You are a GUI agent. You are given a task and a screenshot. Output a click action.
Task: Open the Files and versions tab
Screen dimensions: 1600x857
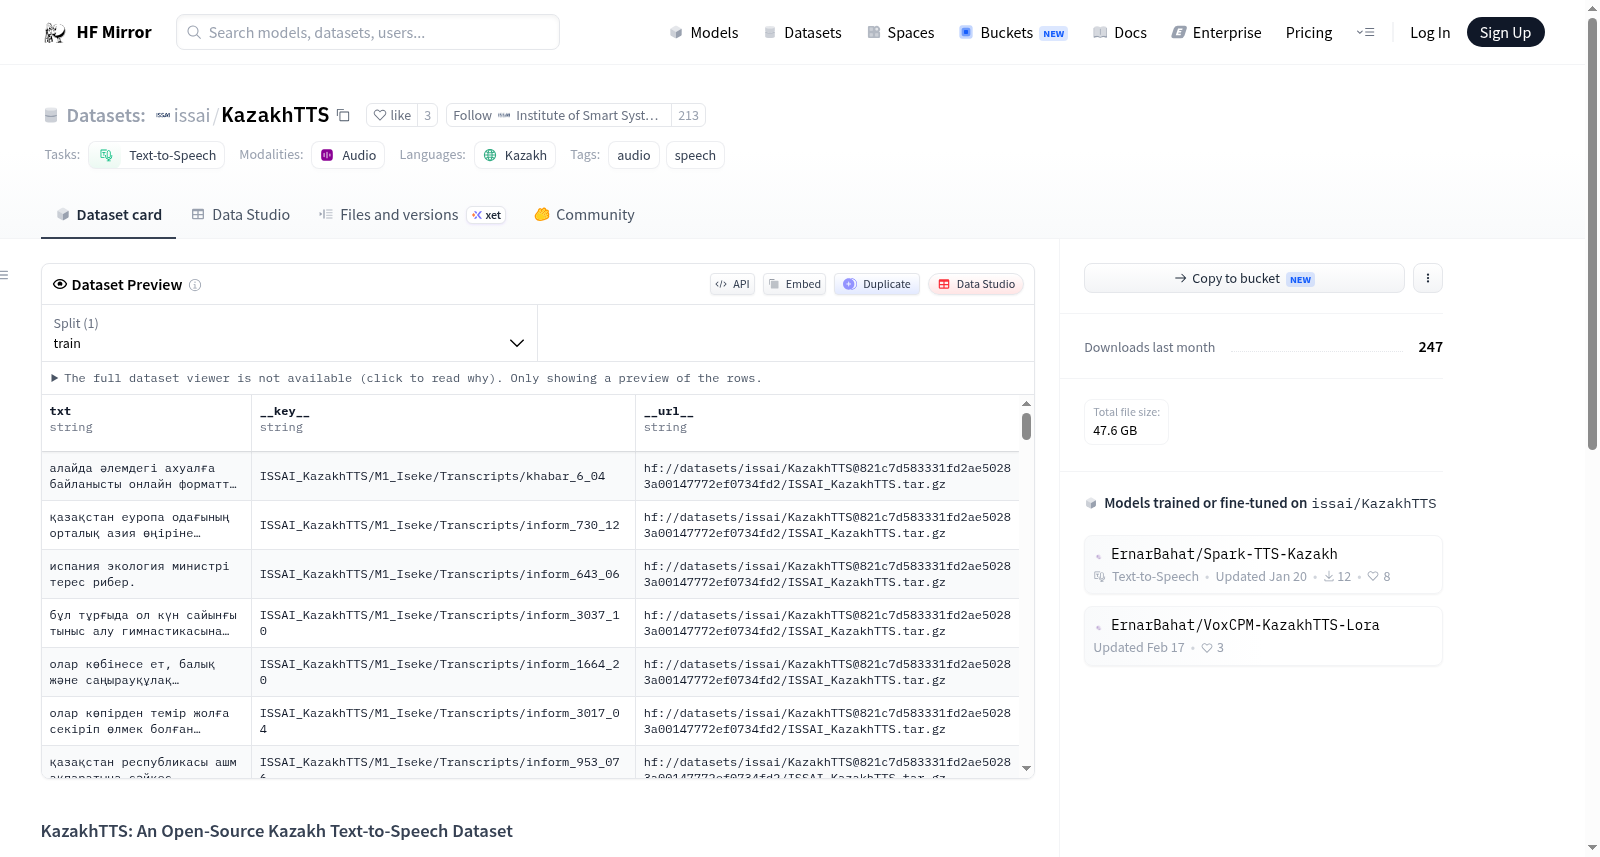pos(412,215)
